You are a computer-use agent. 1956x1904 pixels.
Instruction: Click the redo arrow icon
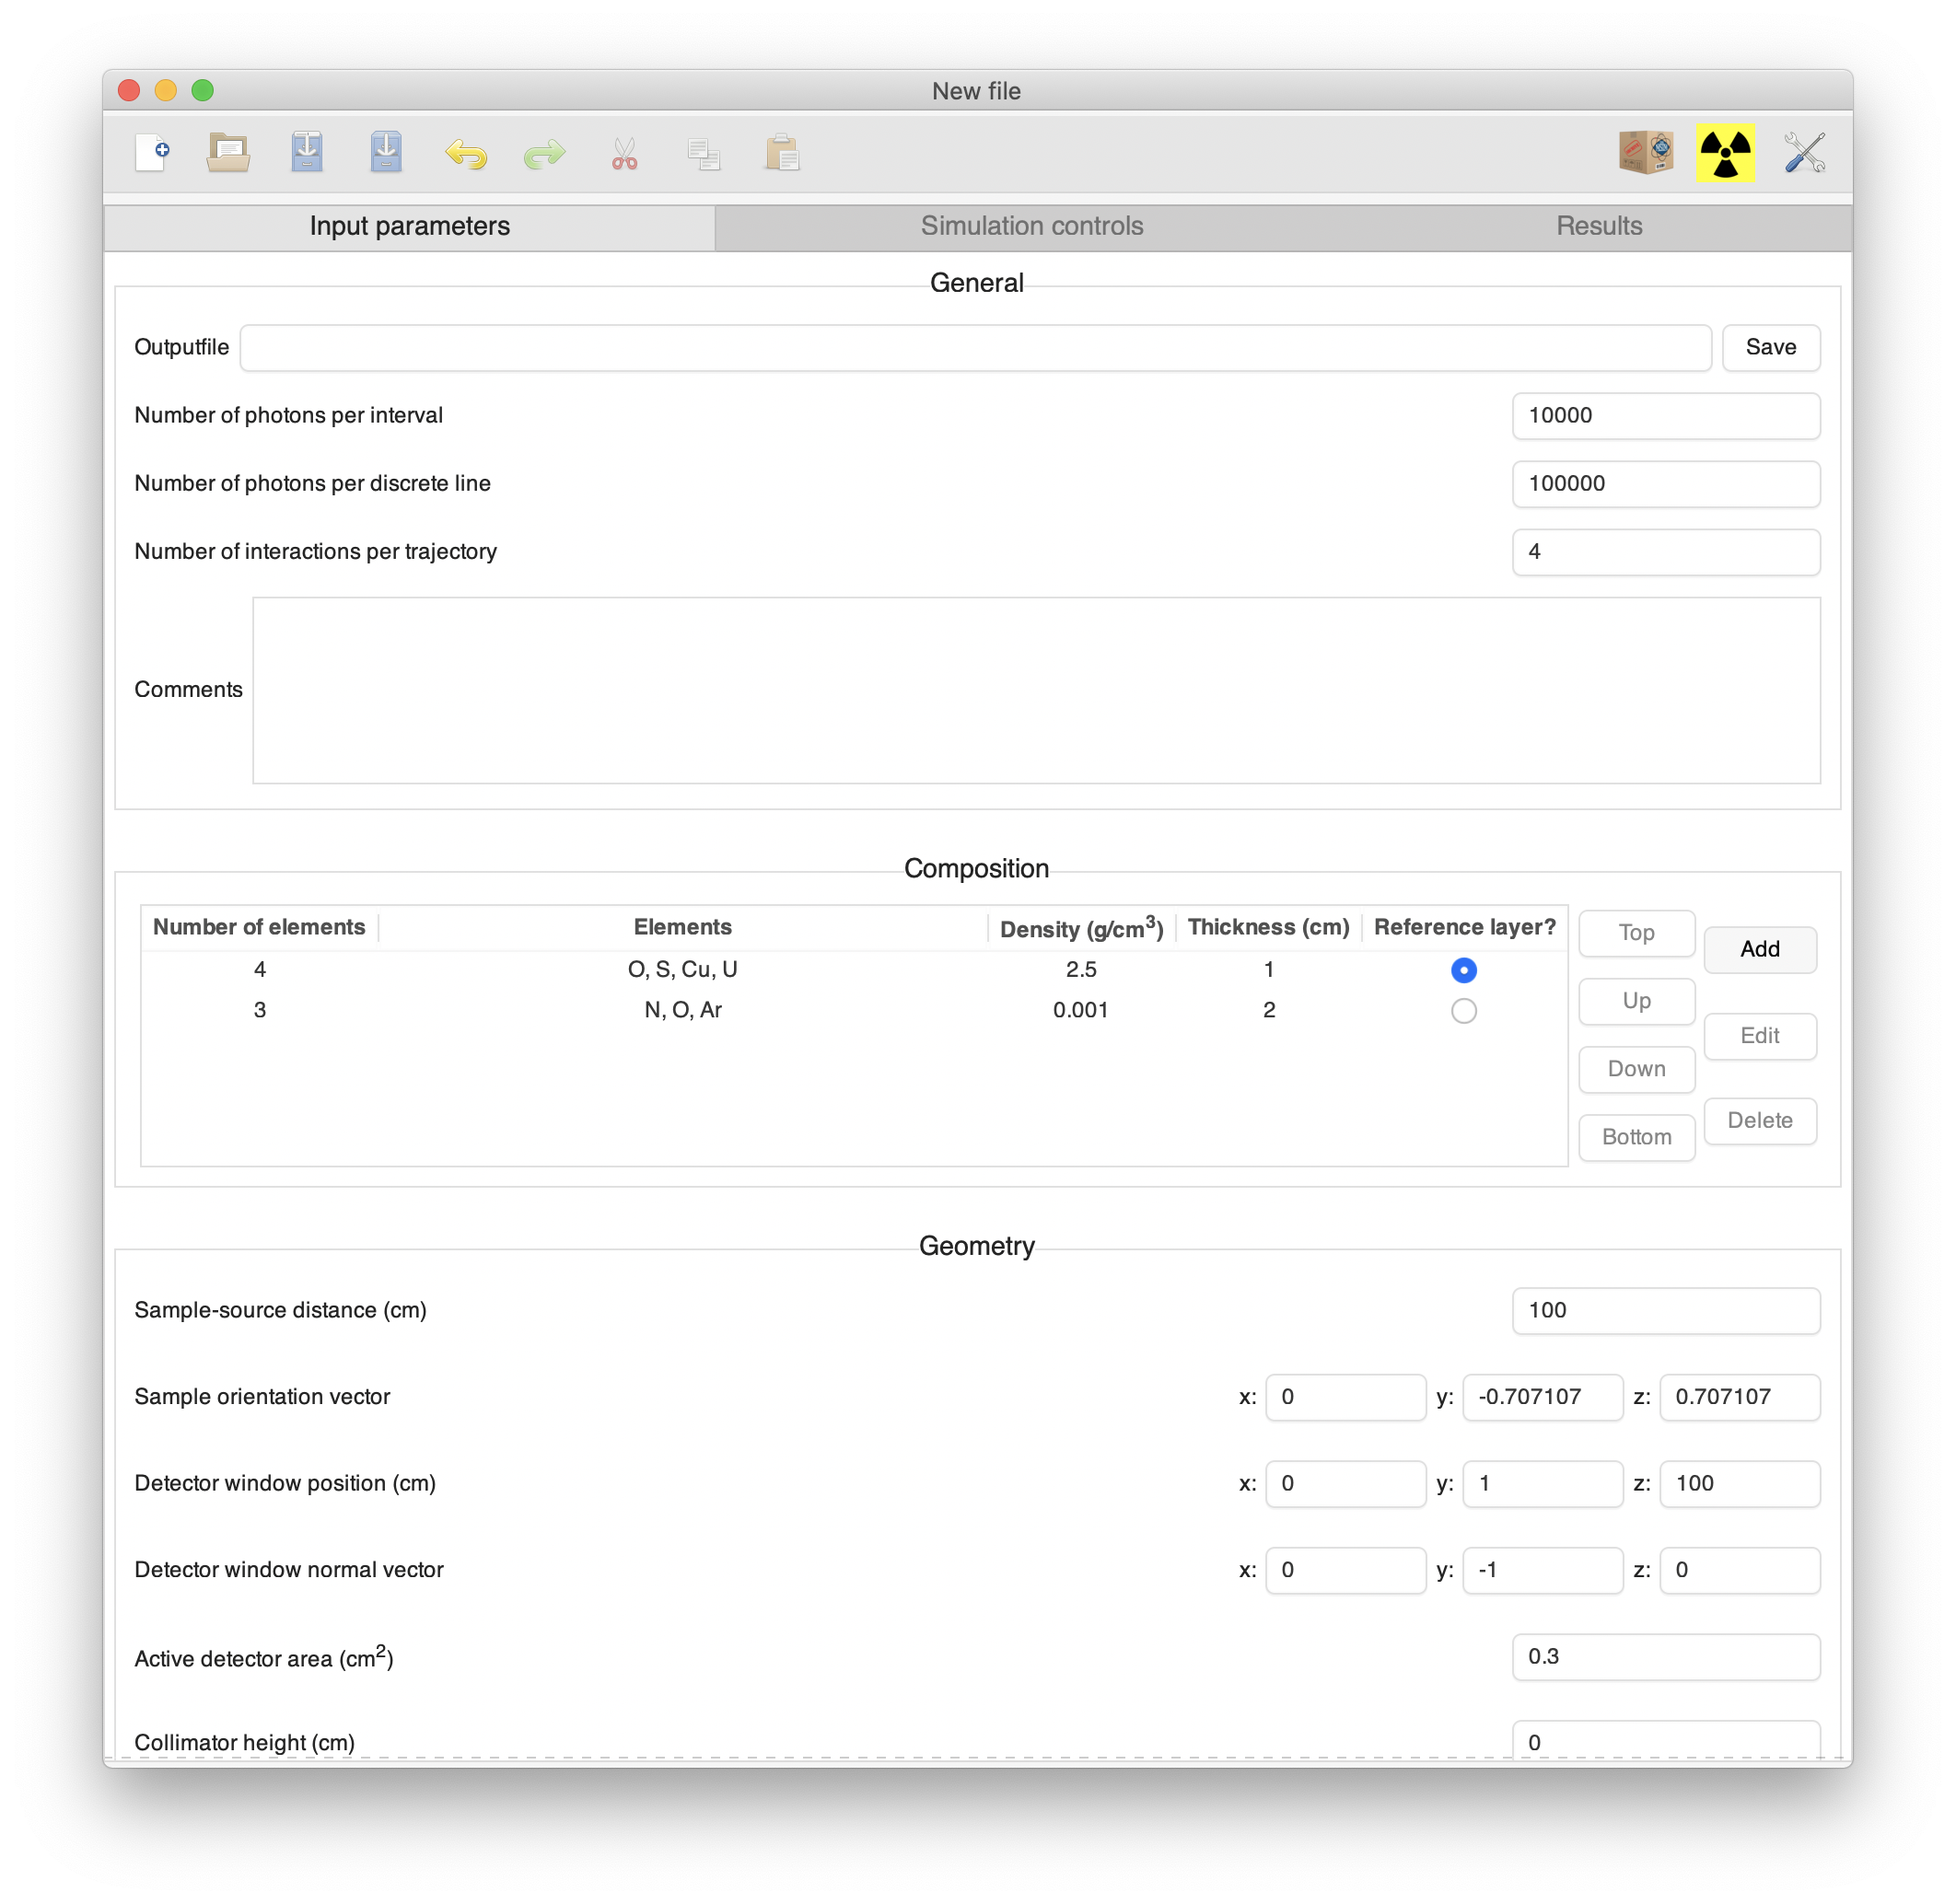point(543,154)
